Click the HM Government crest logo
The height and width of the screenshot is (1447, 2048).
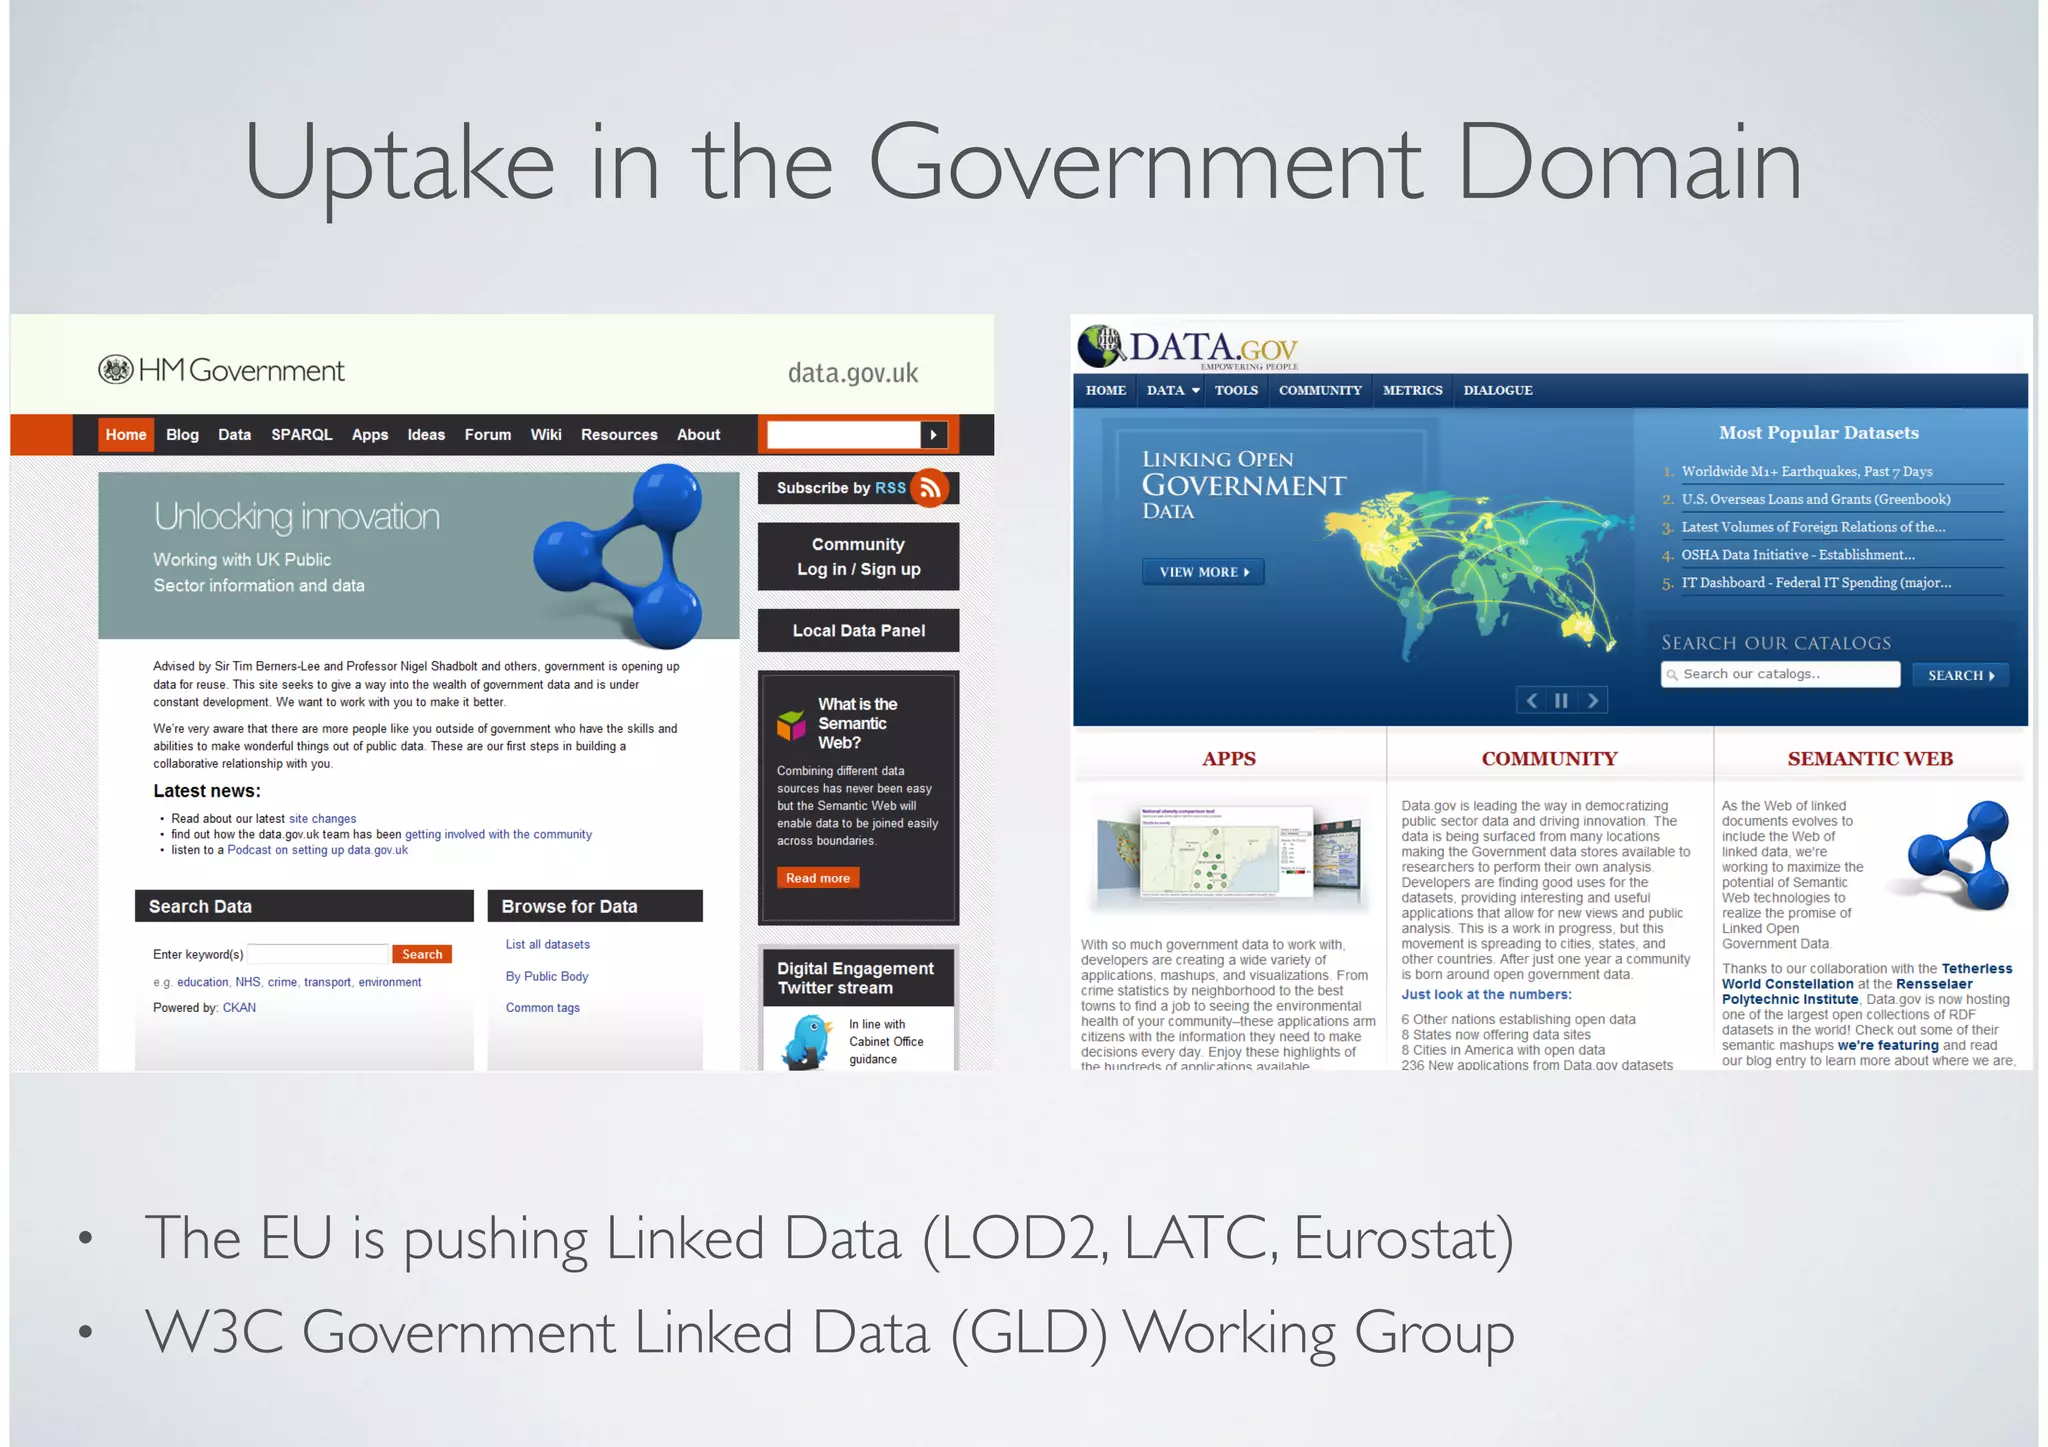(x=116, y=370)
